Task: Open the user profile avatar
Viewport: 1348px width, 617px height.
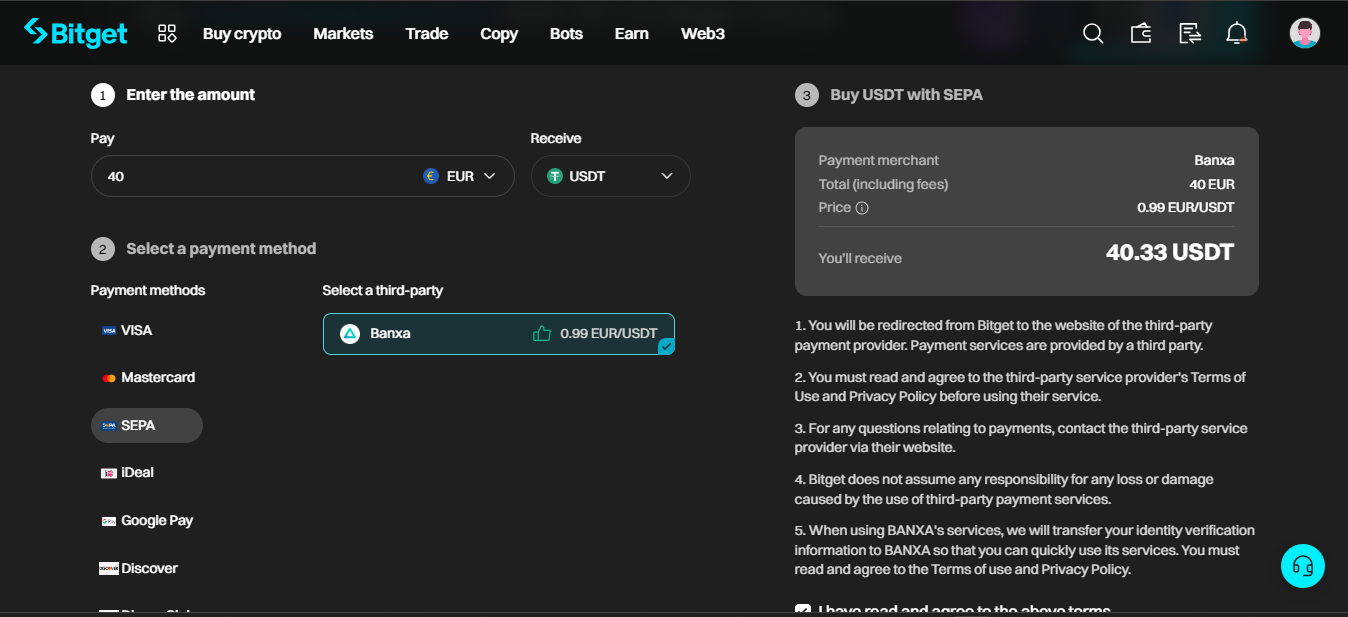Action: tap(1305, 33)
